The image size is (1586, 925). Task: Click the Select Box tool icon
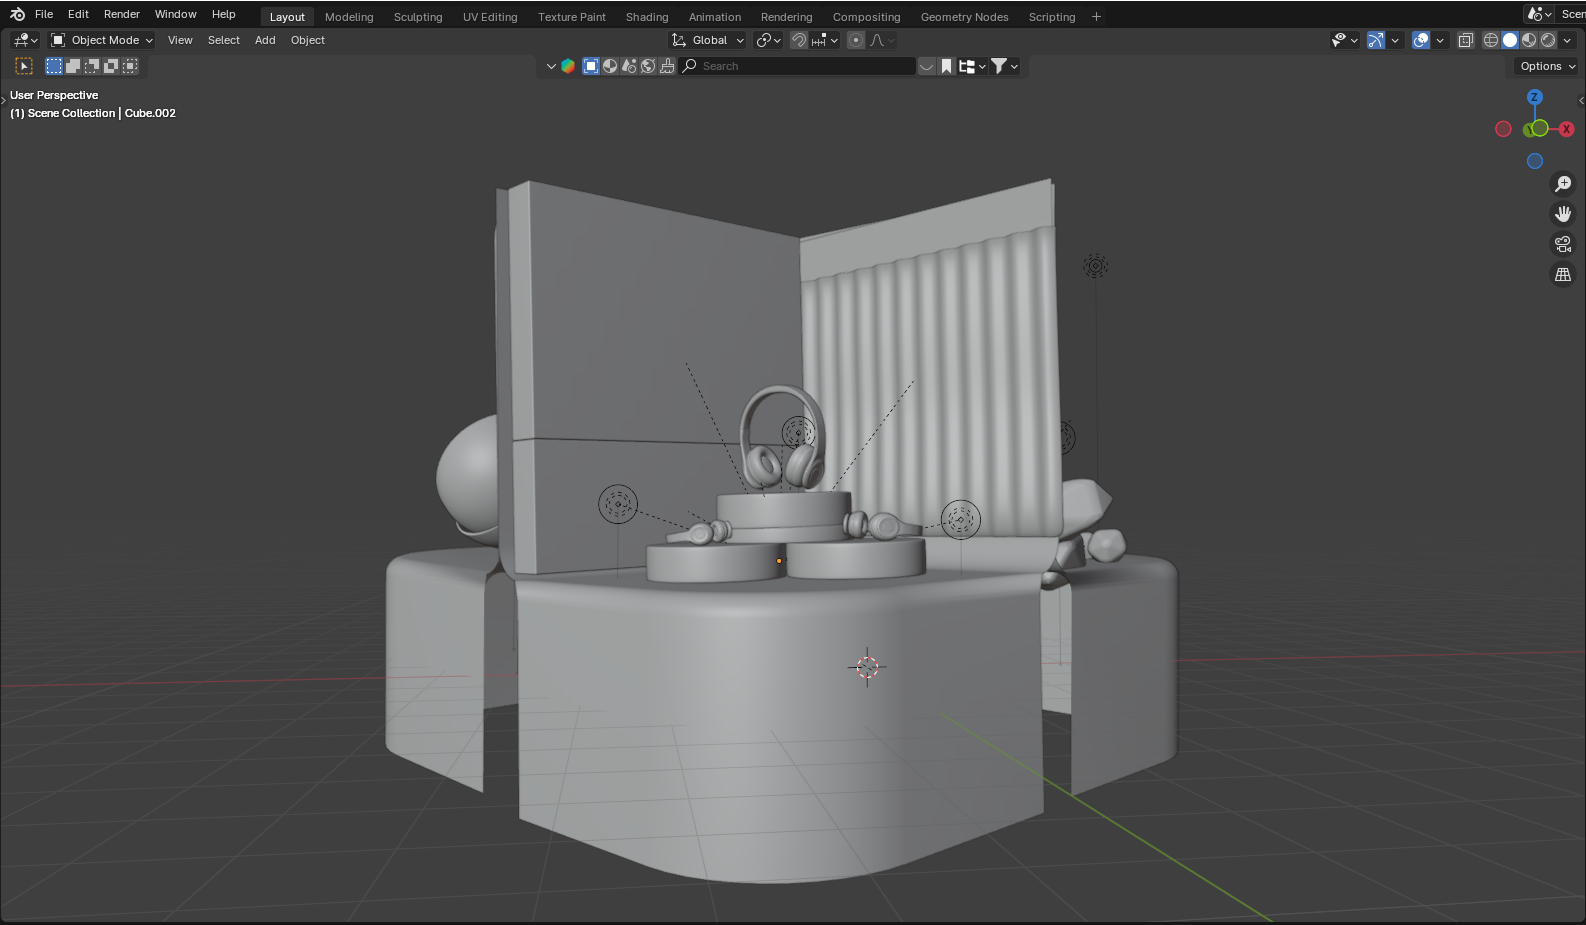coord(24,66)
